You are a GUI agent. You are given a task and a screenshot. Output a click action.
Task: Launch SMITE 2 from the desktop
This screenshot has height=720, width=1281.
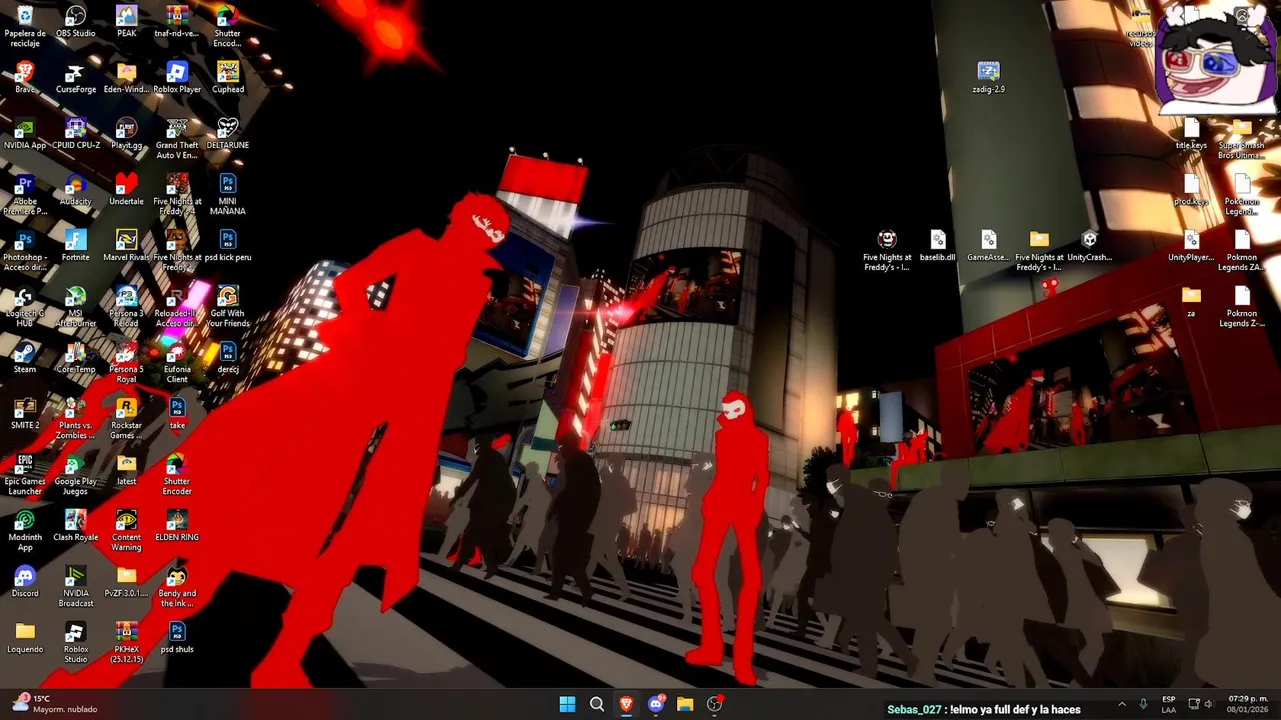click(25, 413)
